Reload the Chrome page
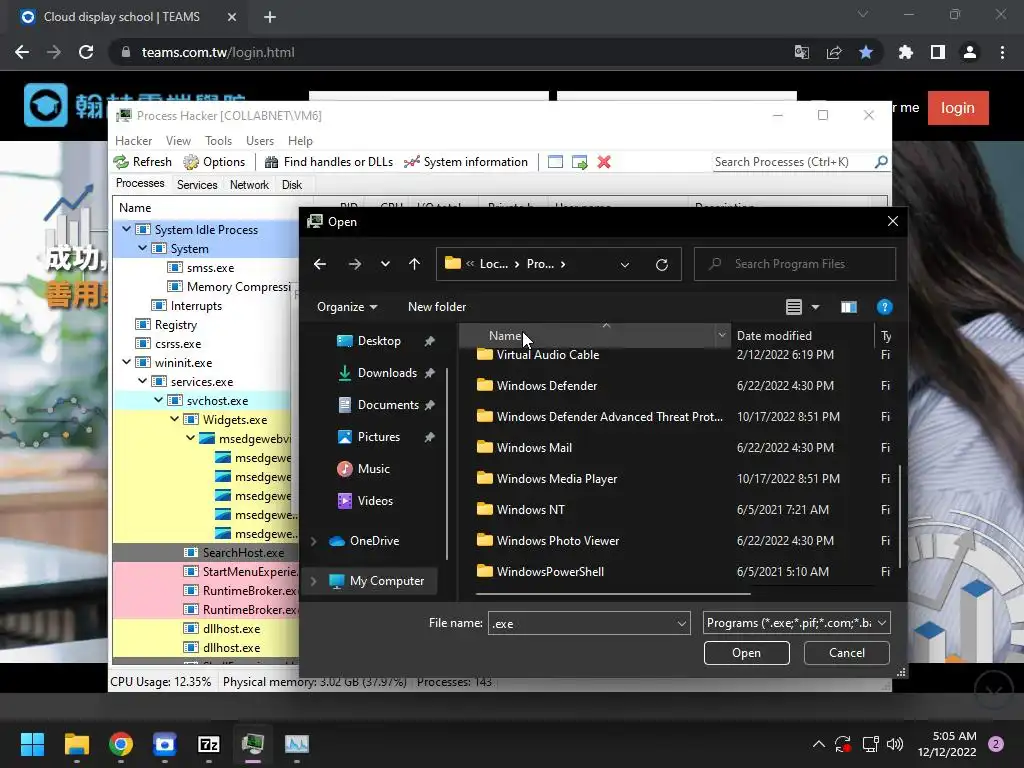 (x=86, y=52)
